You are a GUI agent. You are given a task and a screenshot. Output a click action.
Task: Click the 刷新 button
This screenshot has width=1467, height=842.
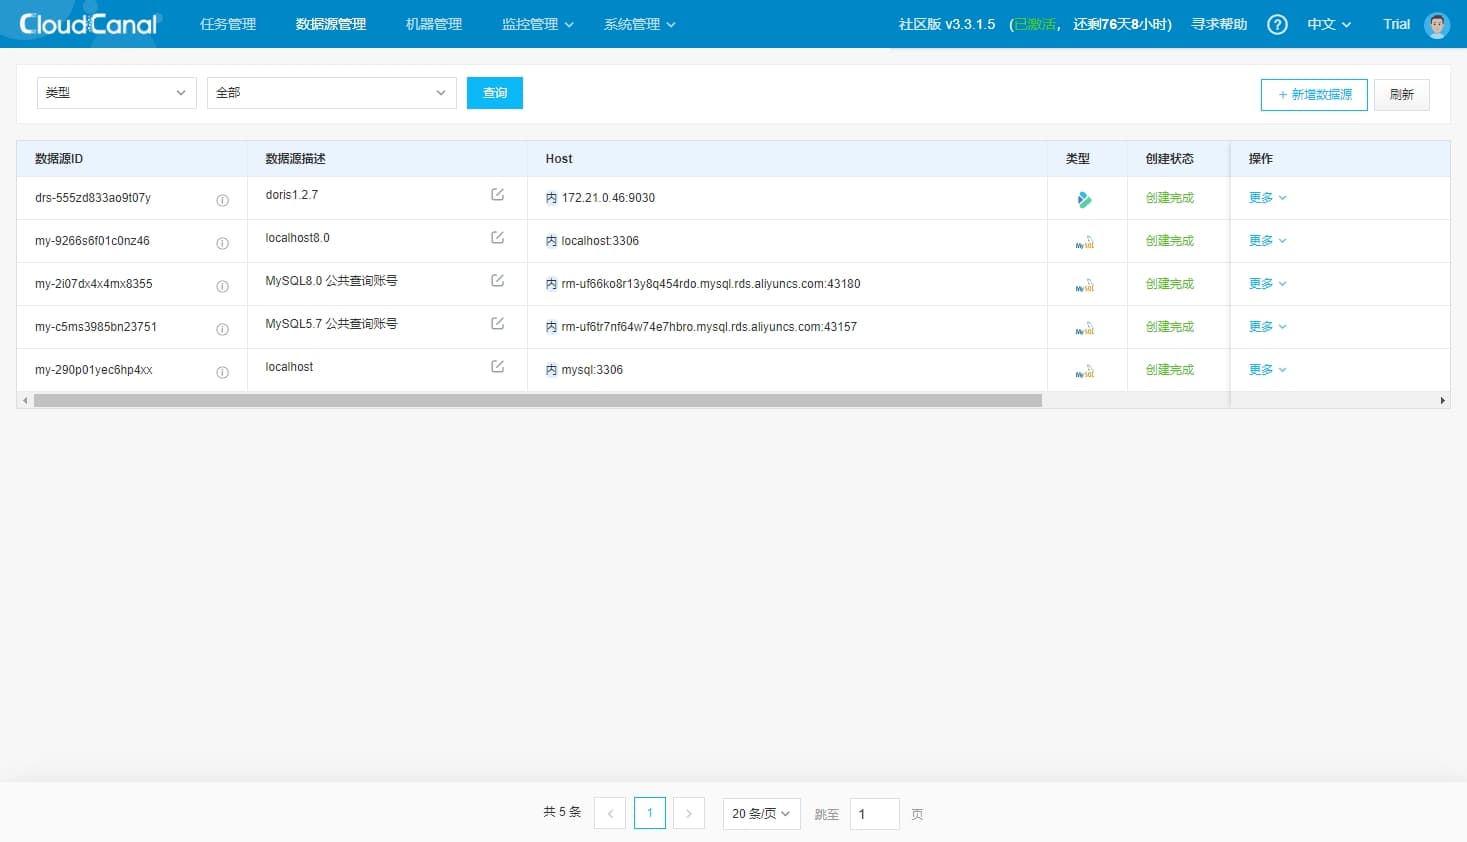click(x=1402, y=94)
